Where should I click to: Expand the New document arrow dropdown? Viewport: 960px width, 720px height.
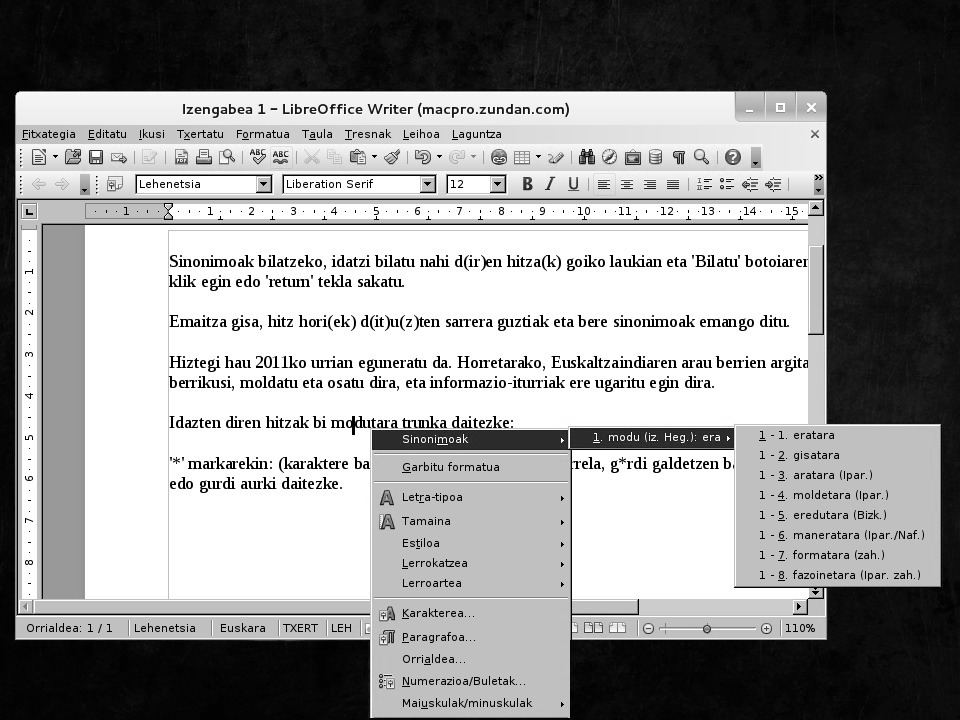click(55, 157)
